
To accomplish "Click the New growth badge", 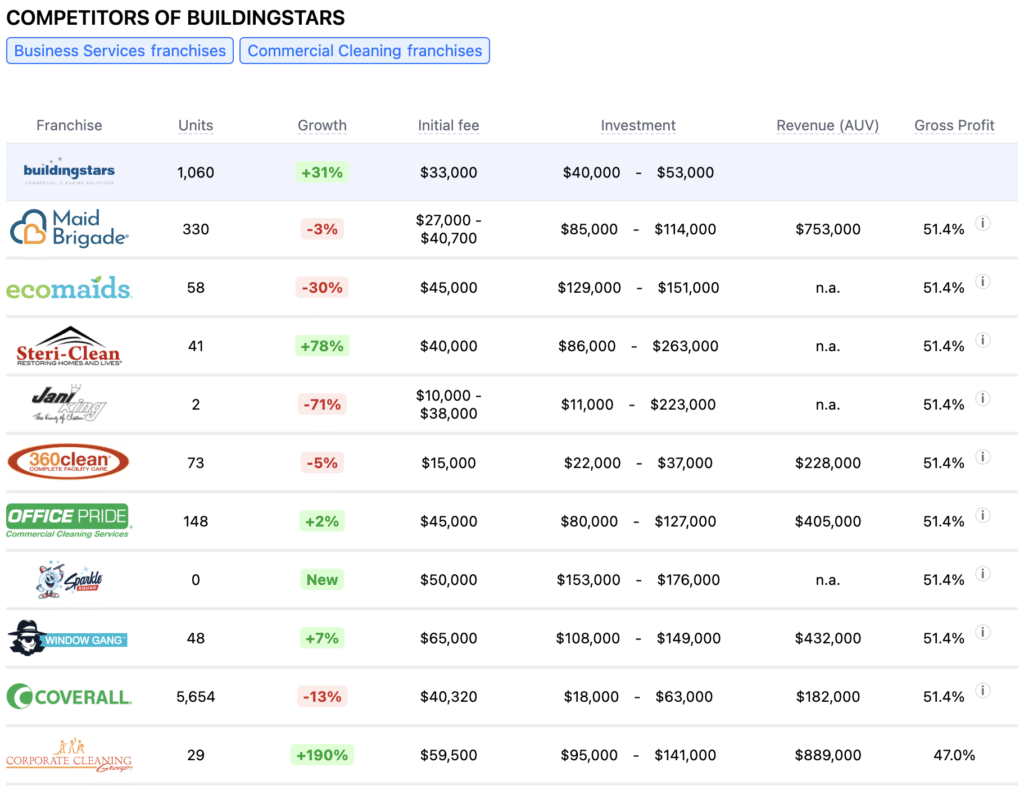I will [x=322, y=579].
